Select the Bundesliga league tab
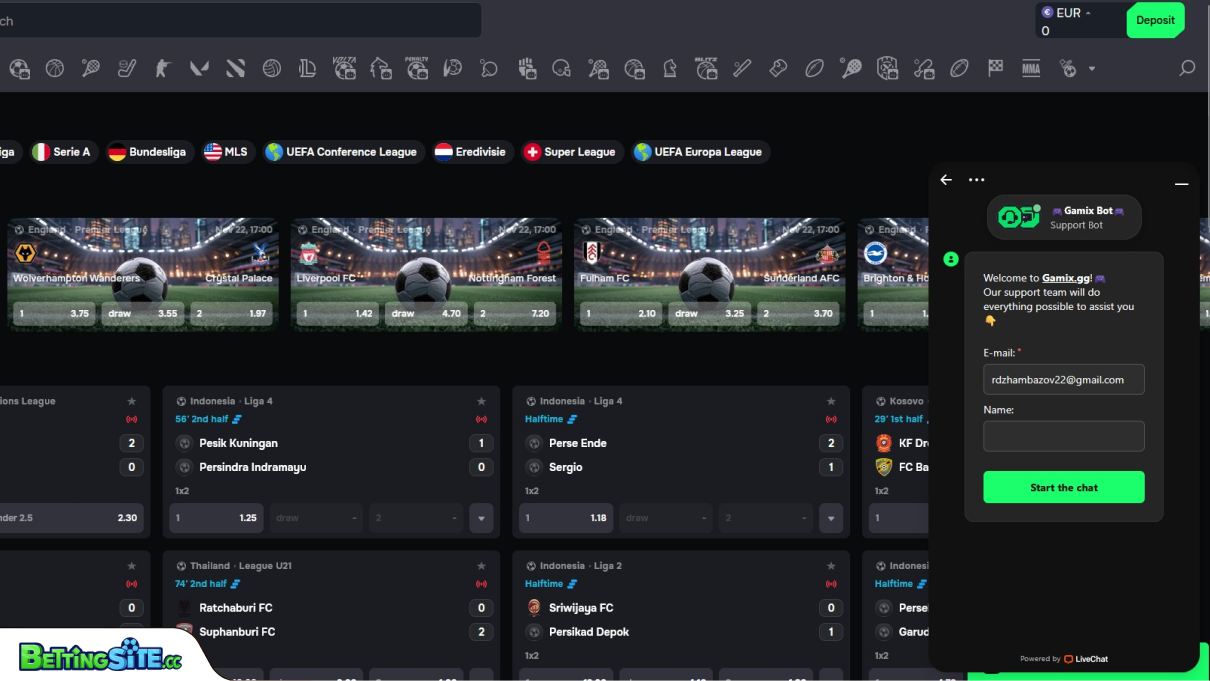Screen dimensions: 1210x681 pyautogui.click(x=147, y=152)
